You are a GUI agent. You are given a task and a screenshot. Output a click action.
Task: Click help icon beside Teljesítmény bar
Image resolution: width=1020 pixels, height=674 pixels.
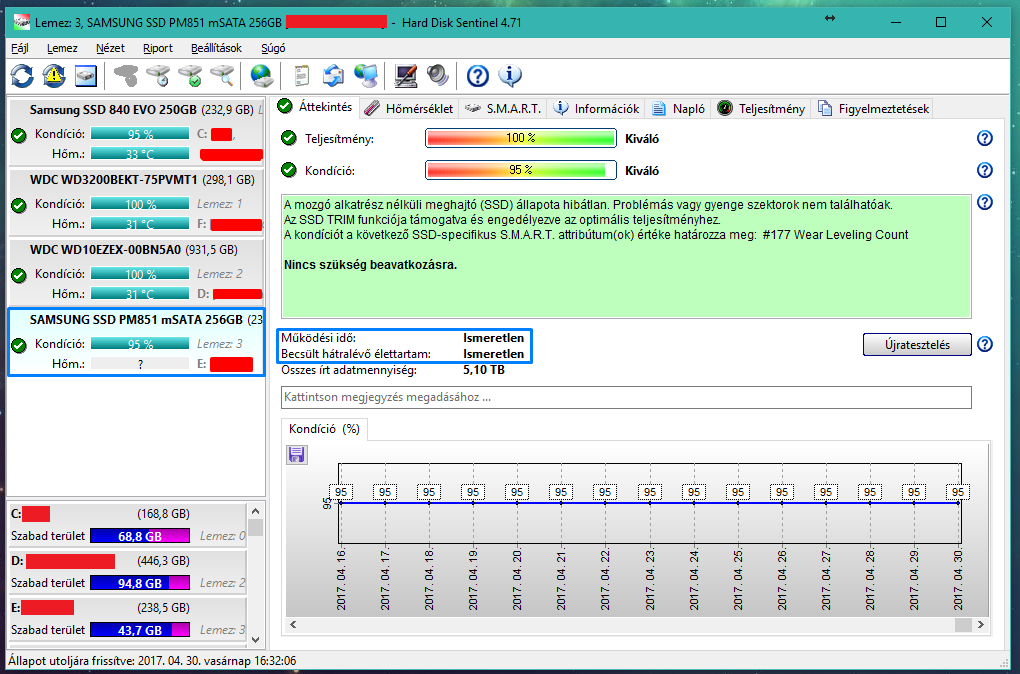click(985, 138)
